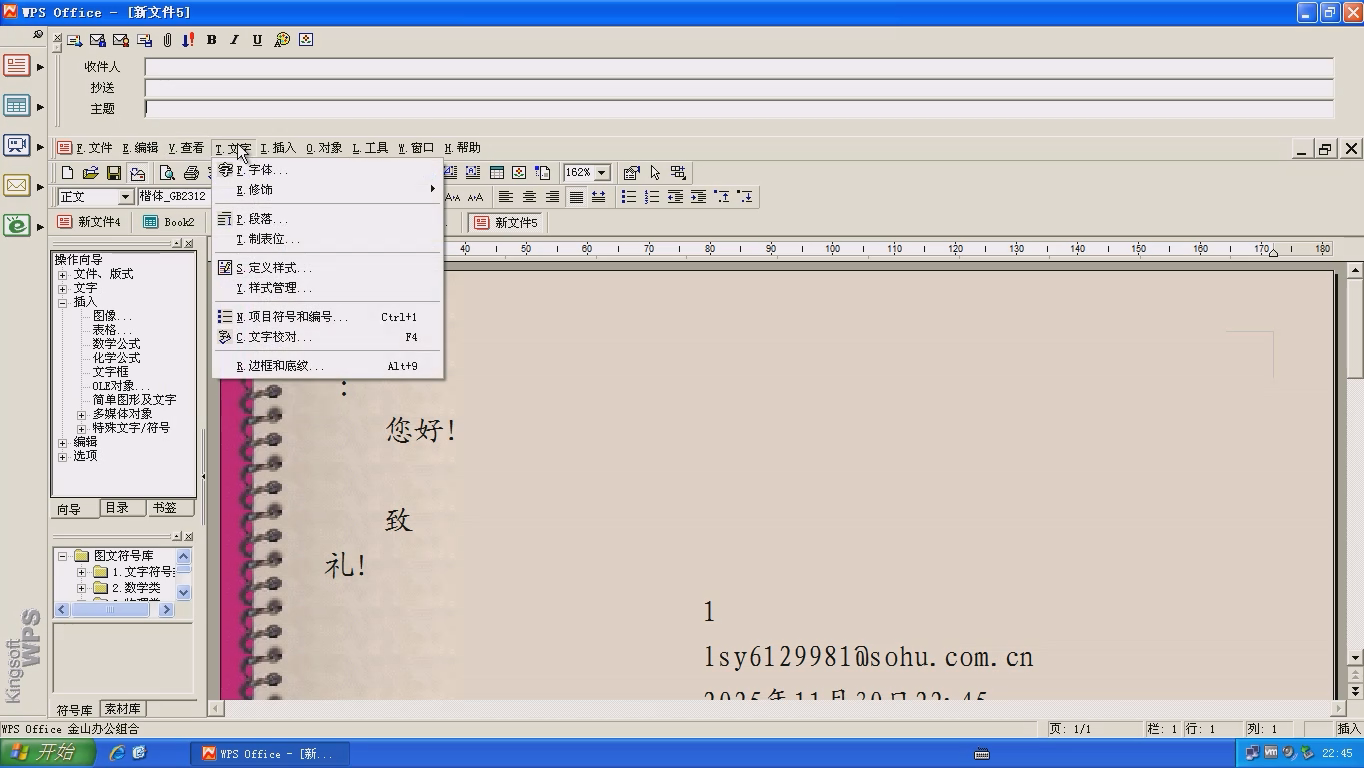The height and width of the screenshot is (768, 1364).
Task: Switch to the 素材库 tab
Action: (122, 709)
